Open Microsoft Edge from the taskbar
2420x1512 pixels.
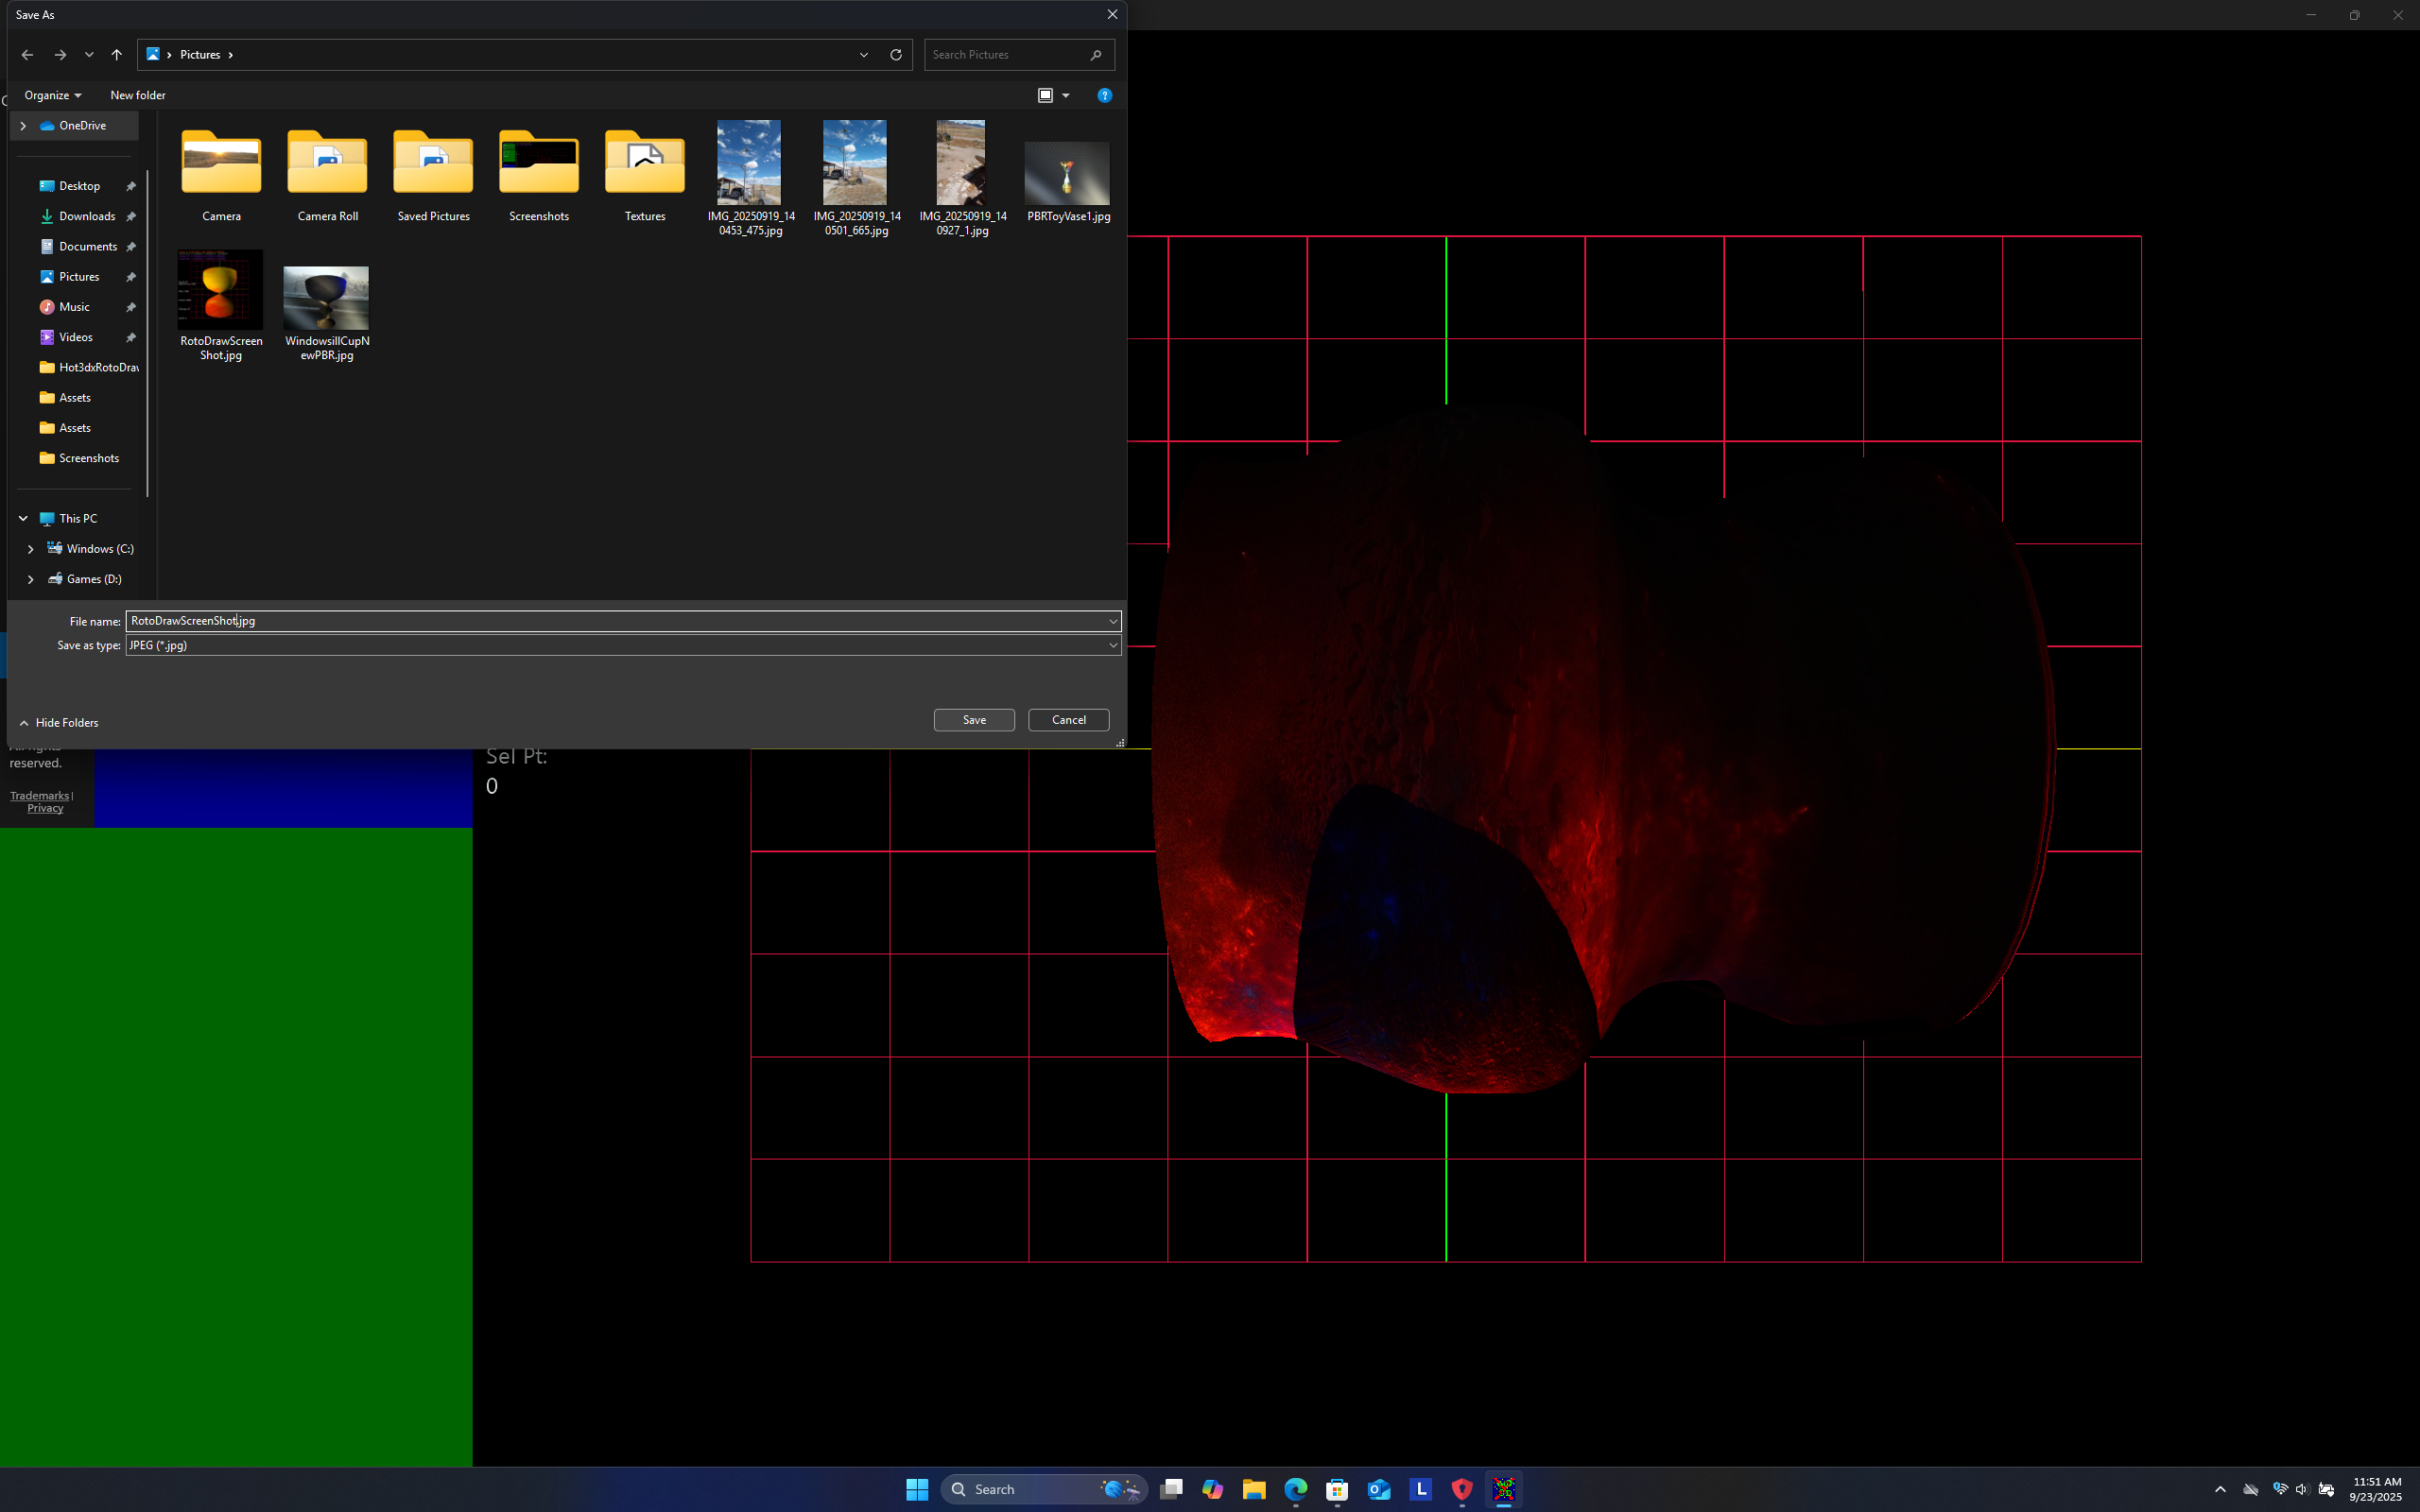(x=1296, y=1489)
